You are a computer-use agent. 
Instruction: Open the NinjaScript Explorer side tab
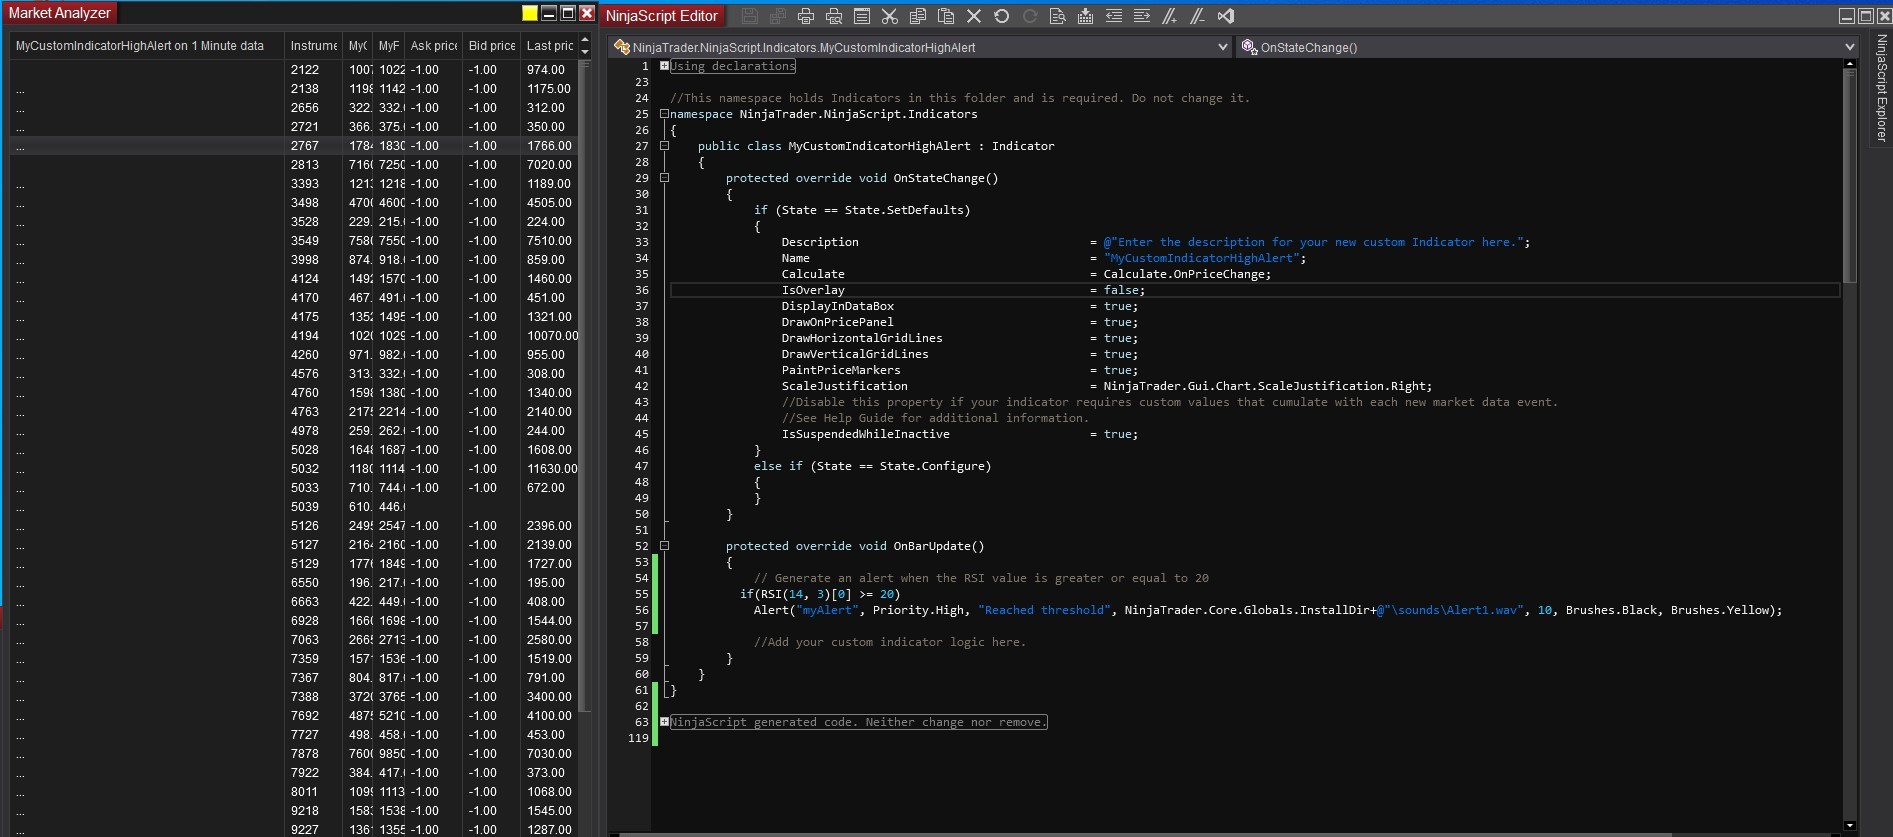pos(1881,90)
